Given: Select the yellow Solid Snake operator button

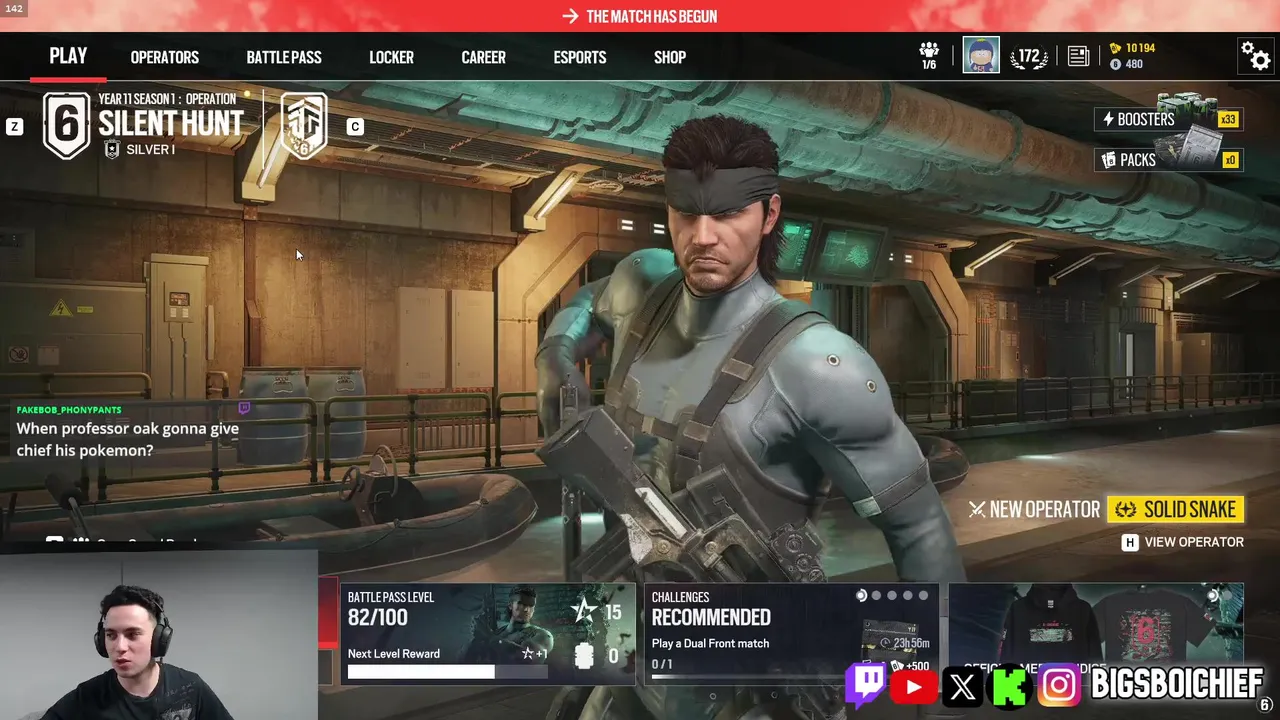Looking at the screenshot, I should point(1175,510).
